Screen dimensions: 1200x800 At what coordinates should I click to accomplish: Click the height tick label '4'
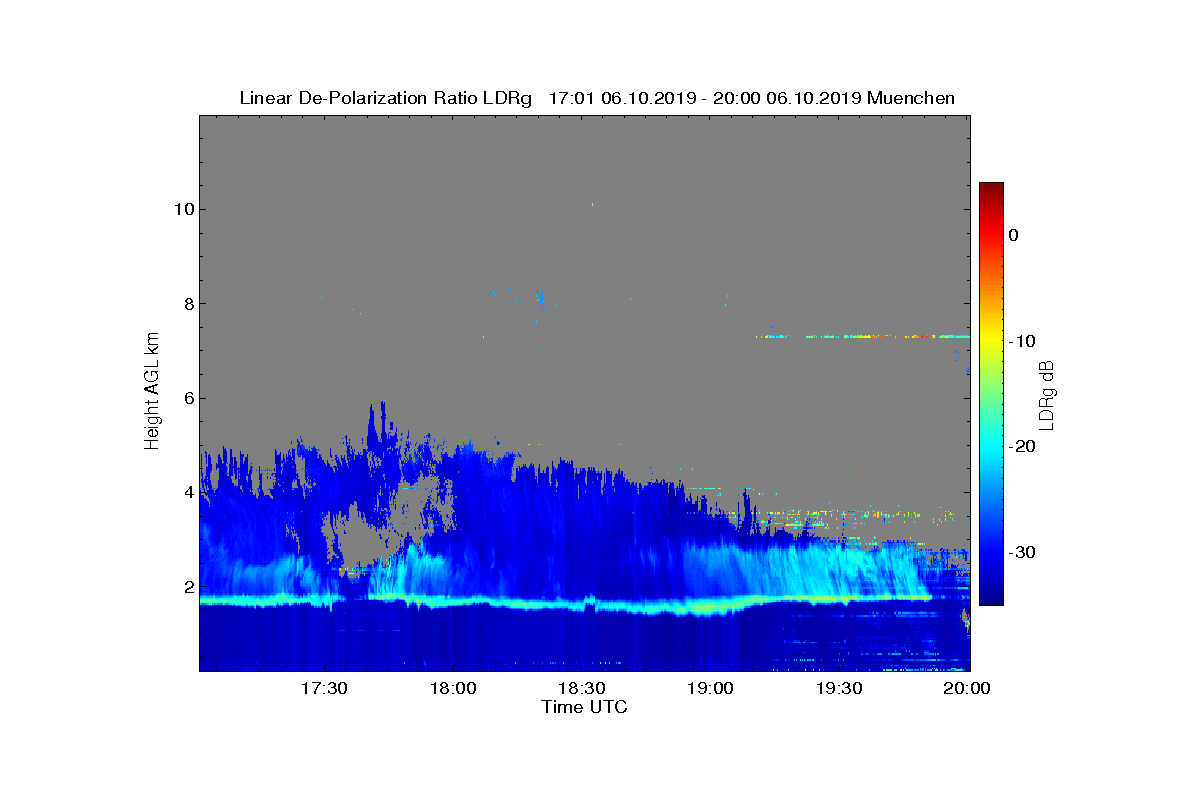click(x=187, y=492)
